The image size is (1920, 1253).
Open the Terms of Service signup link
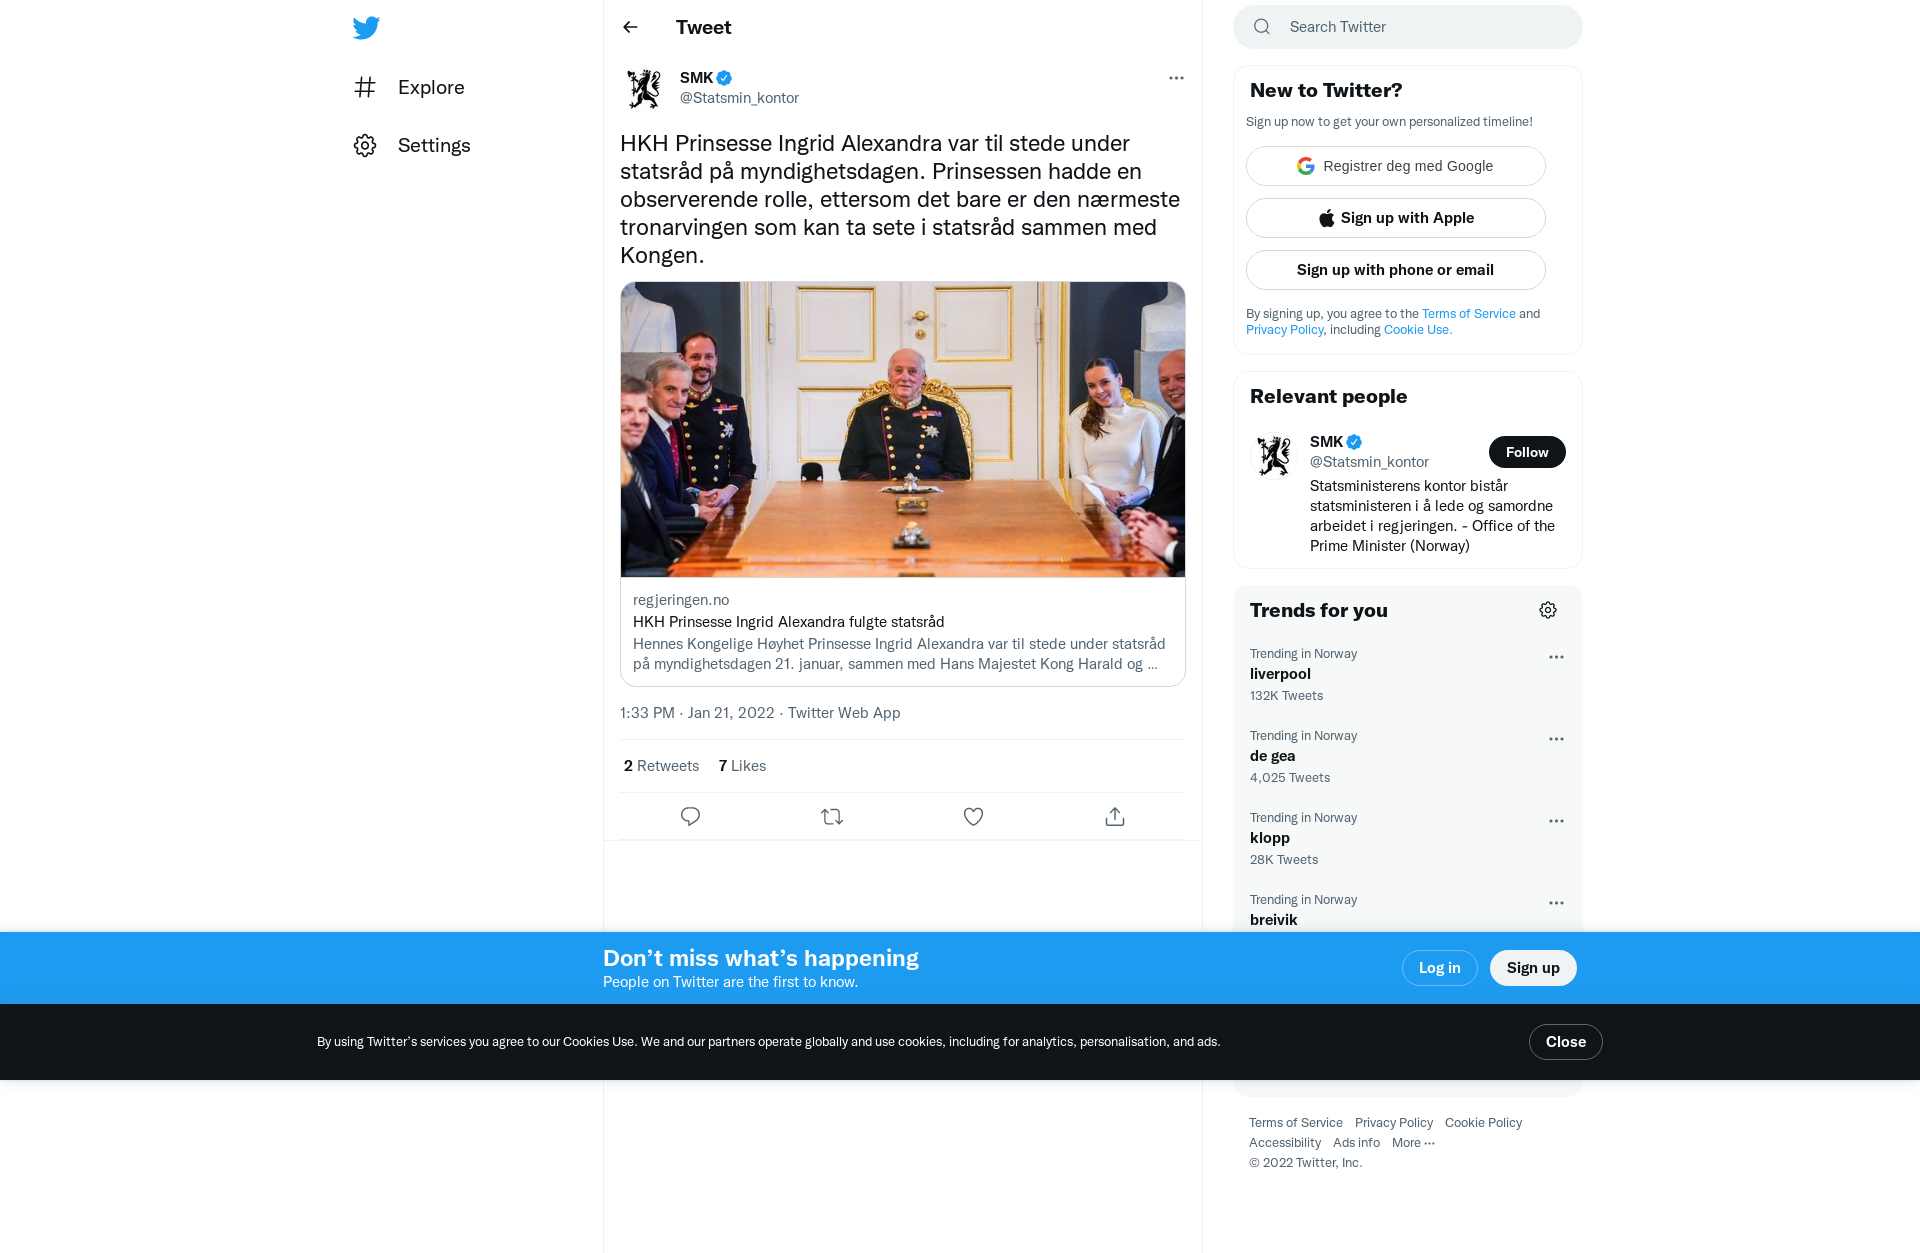coord(1469,314)
